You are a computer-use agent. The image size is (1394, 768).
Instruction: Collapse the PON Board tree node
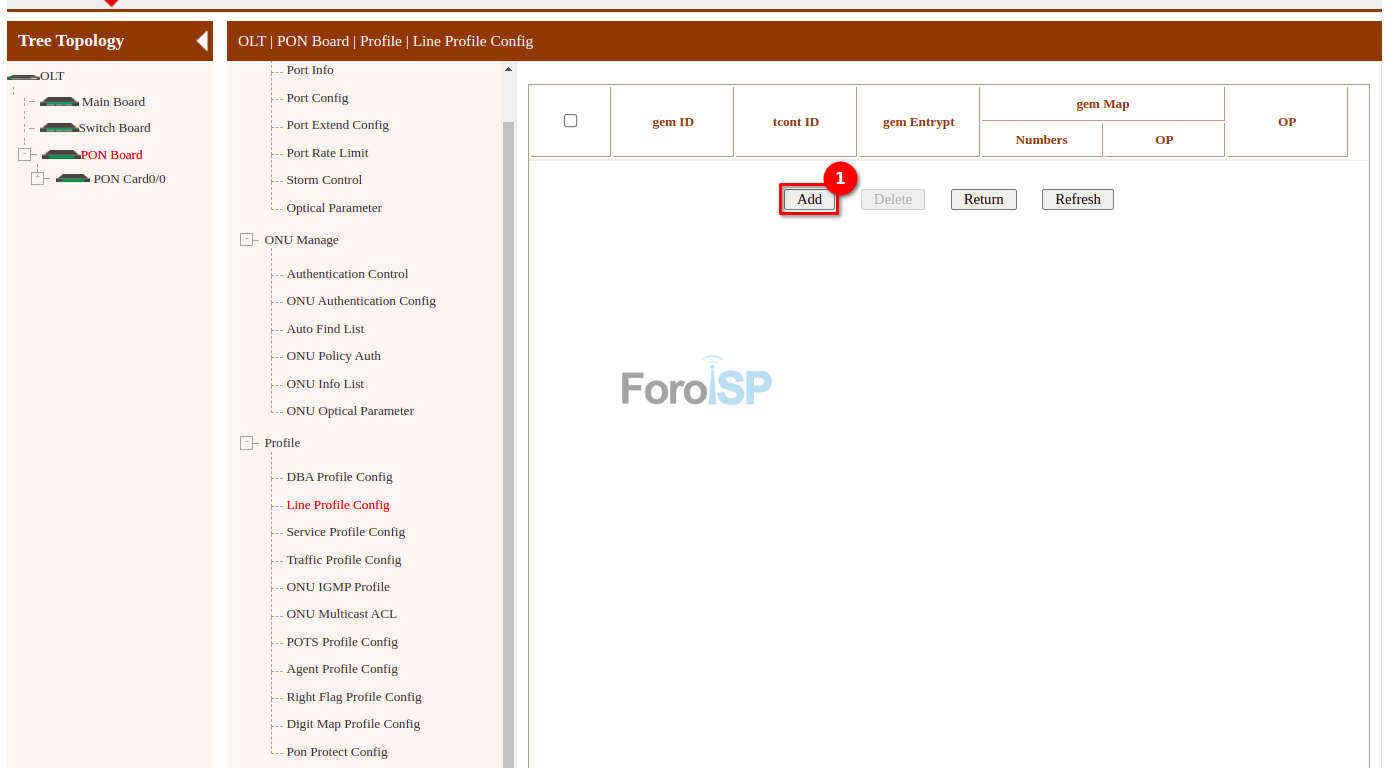point(25,155)
